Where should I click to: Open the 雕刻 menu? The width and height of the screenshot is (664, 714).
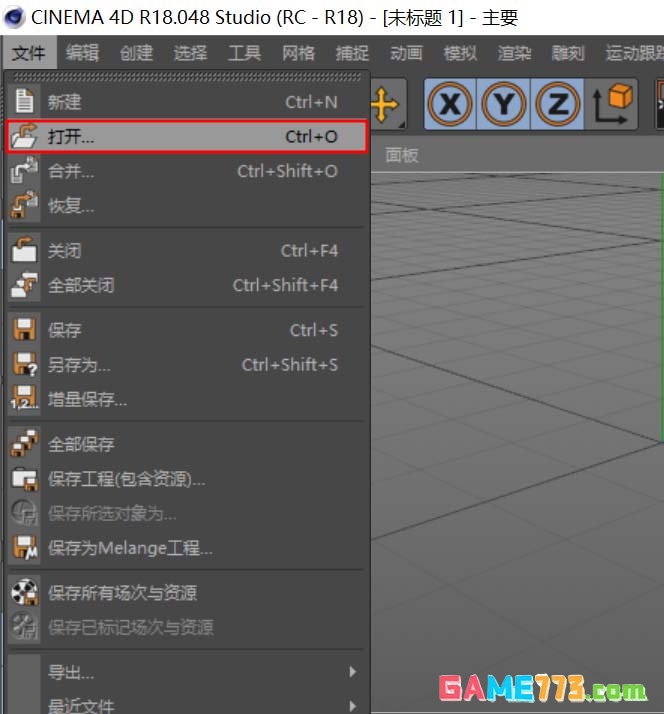click(x=568, y=53)
